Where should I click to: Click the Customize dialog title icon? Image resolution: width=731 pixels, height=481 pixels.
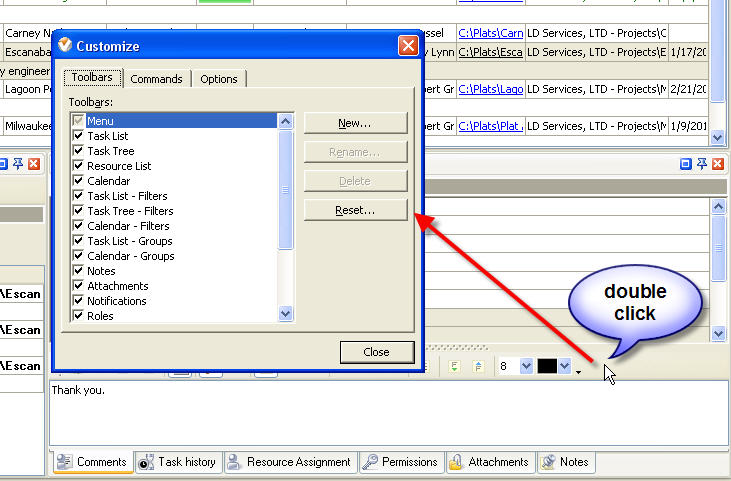65,46
